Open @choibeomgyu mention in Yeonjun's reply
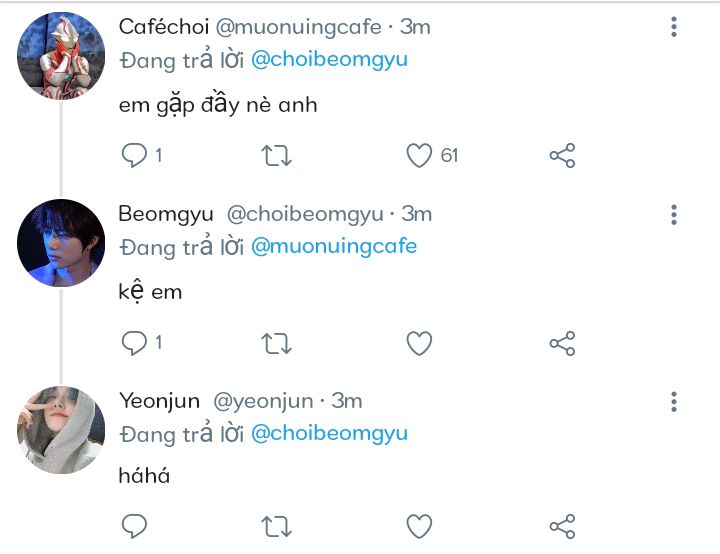The width and height of the screenshot is (720, 554). click(329, 433)
